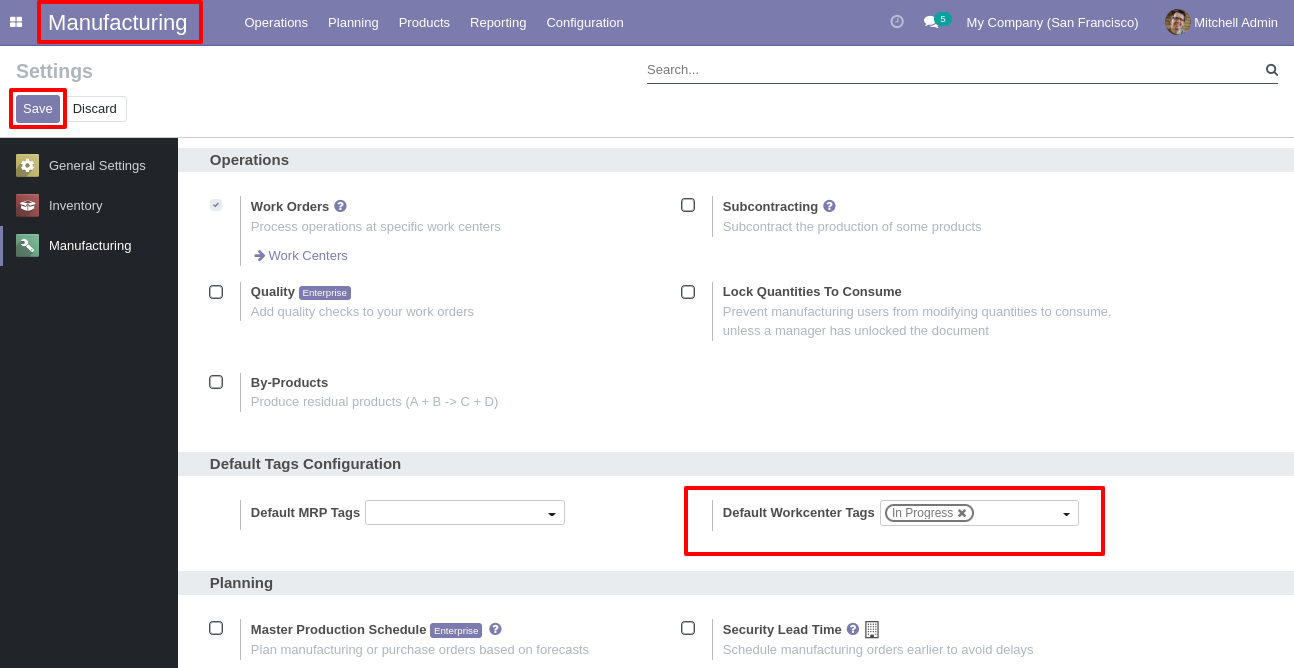The height and width of the screenshot is (668, 1294).
Task: Click the Master Production Schedule Enterprise badge
Action: 456,631
